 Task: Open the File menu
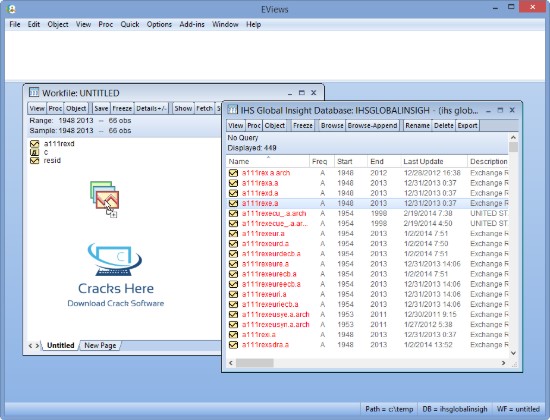coord(15,24)
